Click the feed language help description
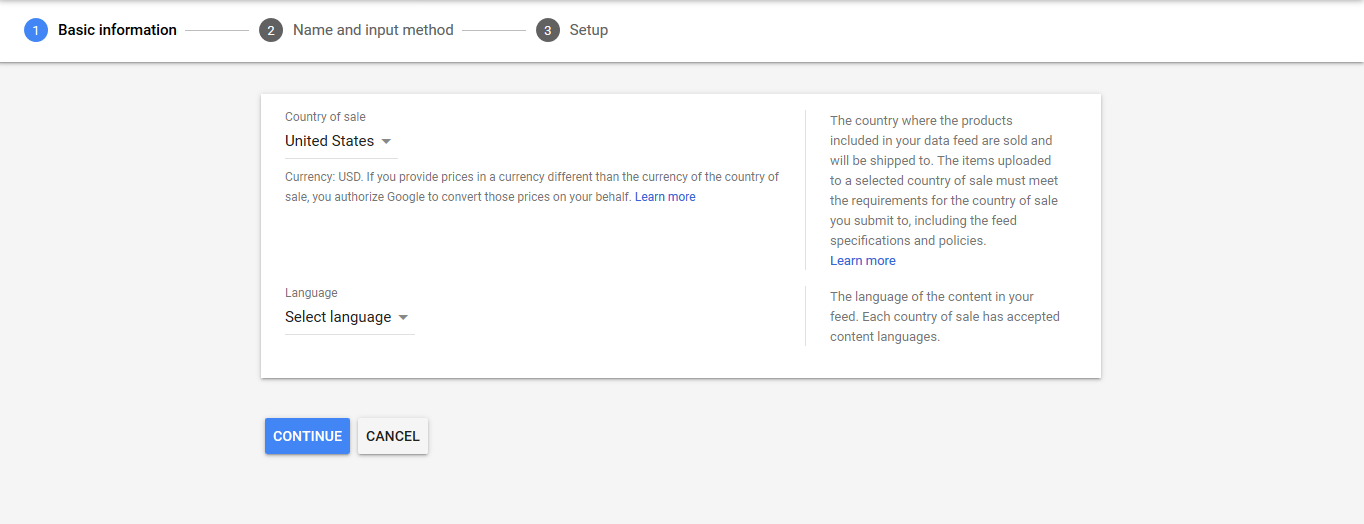The image size is (1364, 524). 944,316
